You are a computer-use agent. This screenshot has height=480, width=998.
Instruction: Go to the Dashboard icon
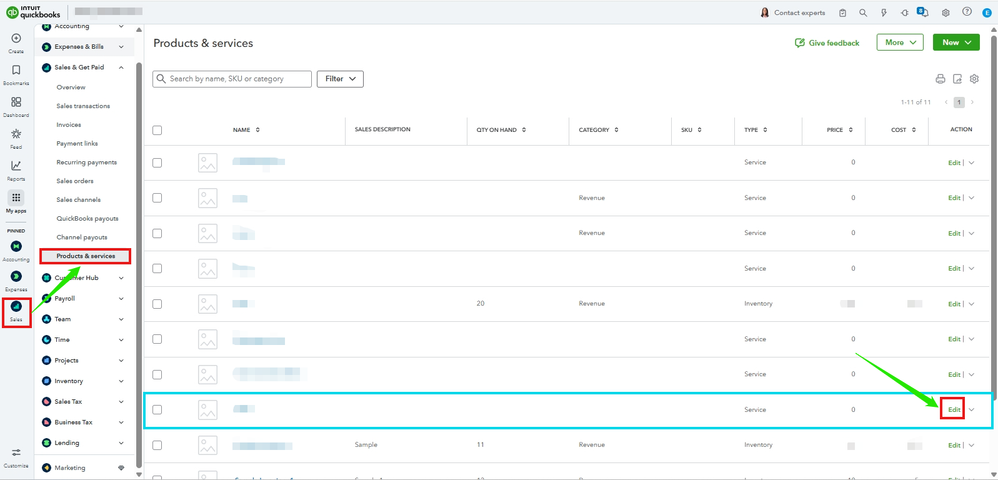click(16, 102)
